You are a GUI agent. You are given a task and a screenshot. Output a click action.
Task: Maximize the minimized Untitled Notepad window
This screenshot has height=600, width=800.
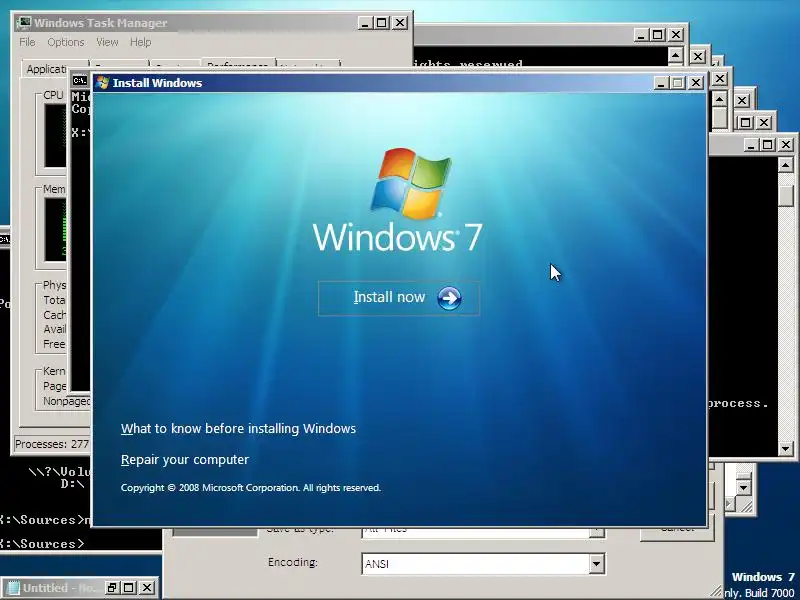[x=129, y=588]
